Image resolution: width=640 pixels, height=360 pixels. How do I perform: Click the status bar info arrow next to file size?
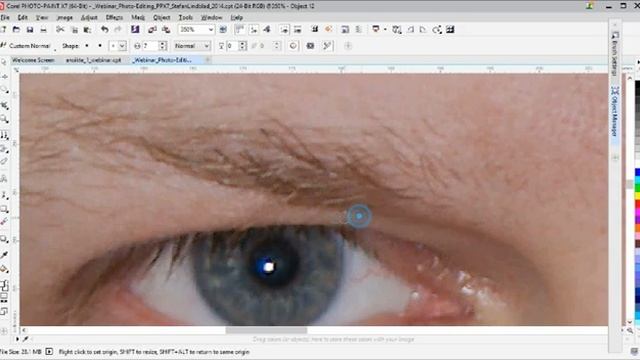pyautogui.click(x=49, y=351)
